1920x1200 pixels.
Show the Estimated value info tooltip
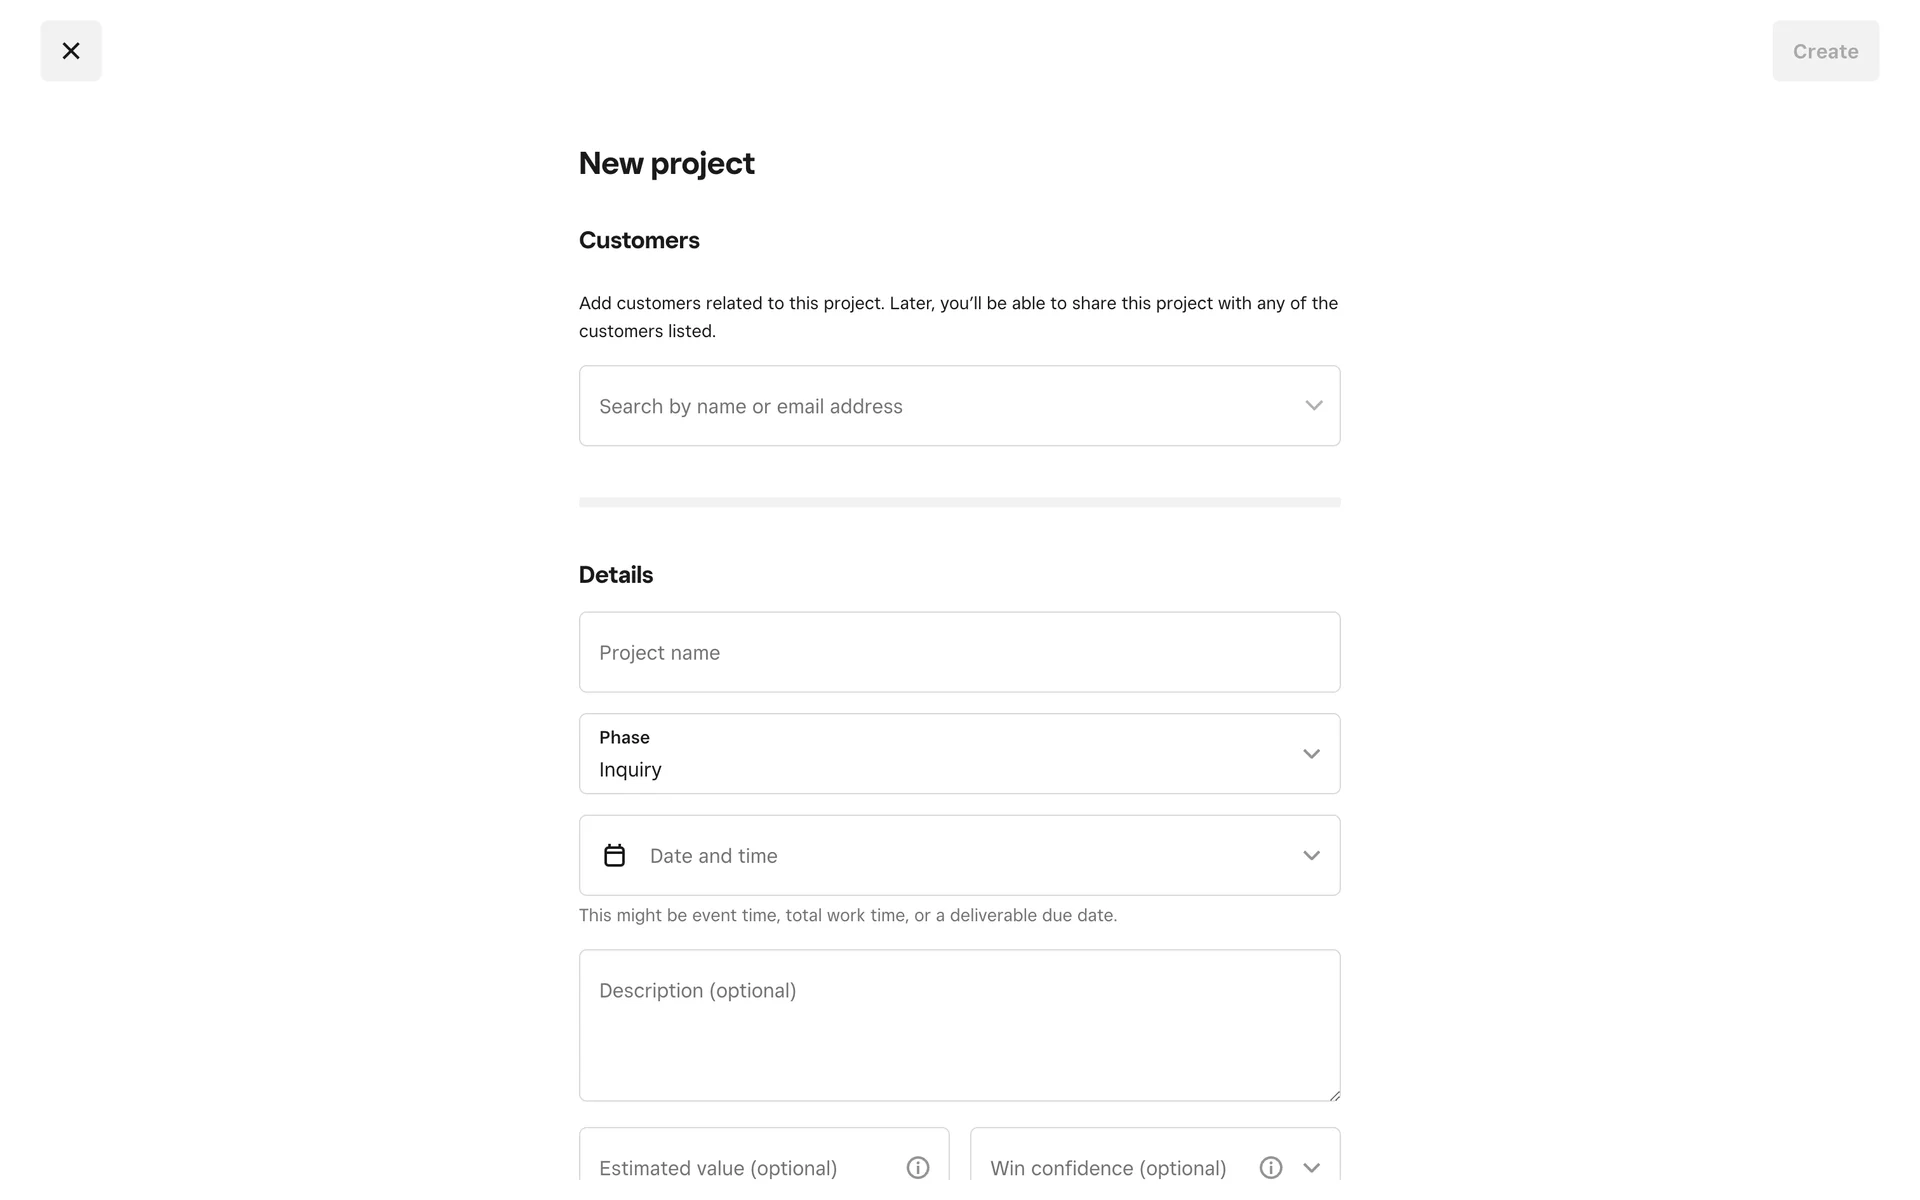point(917,1167)
